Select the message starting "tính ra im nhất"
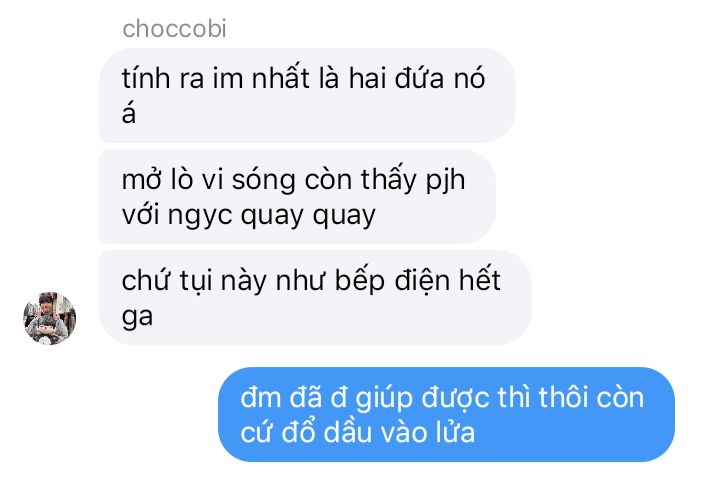 click(x=307, y=95)
